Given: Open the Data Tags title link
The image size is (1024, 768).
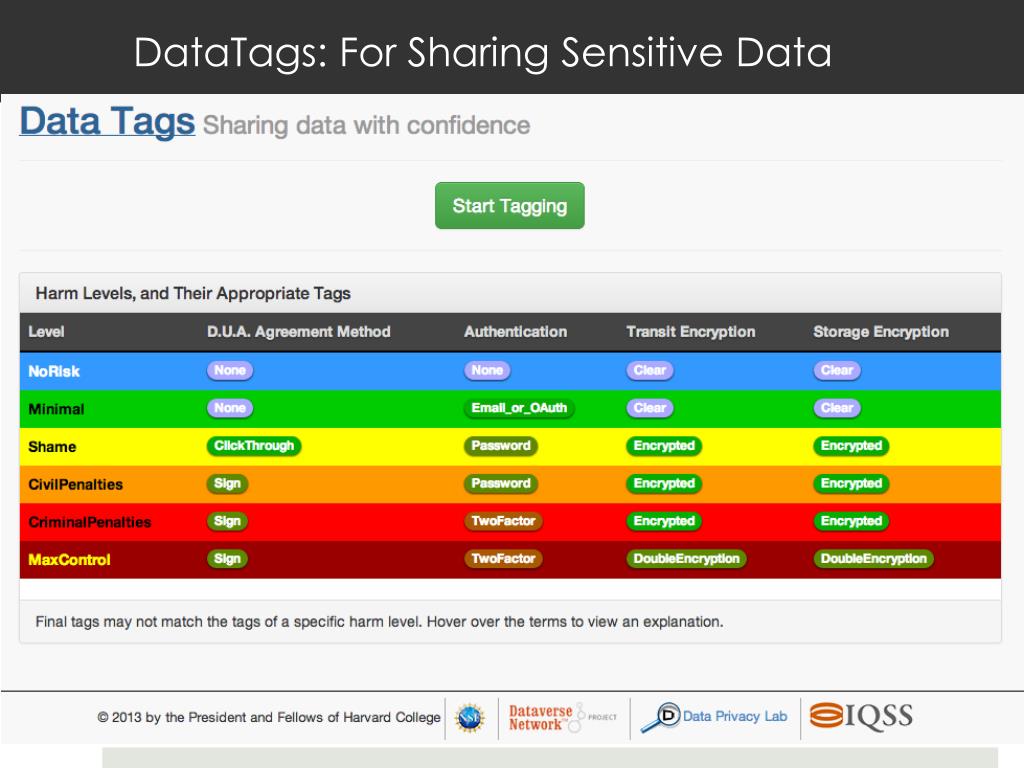Looking at the screenshot, I should click(x=107, y=121).
